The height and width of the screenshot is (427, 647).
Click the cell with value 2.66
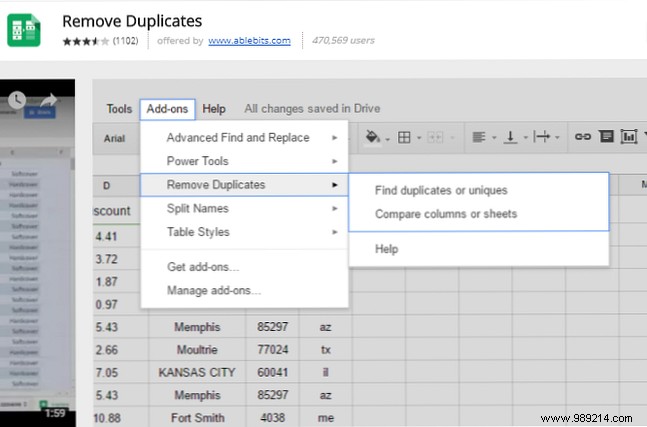coord(120,350)
